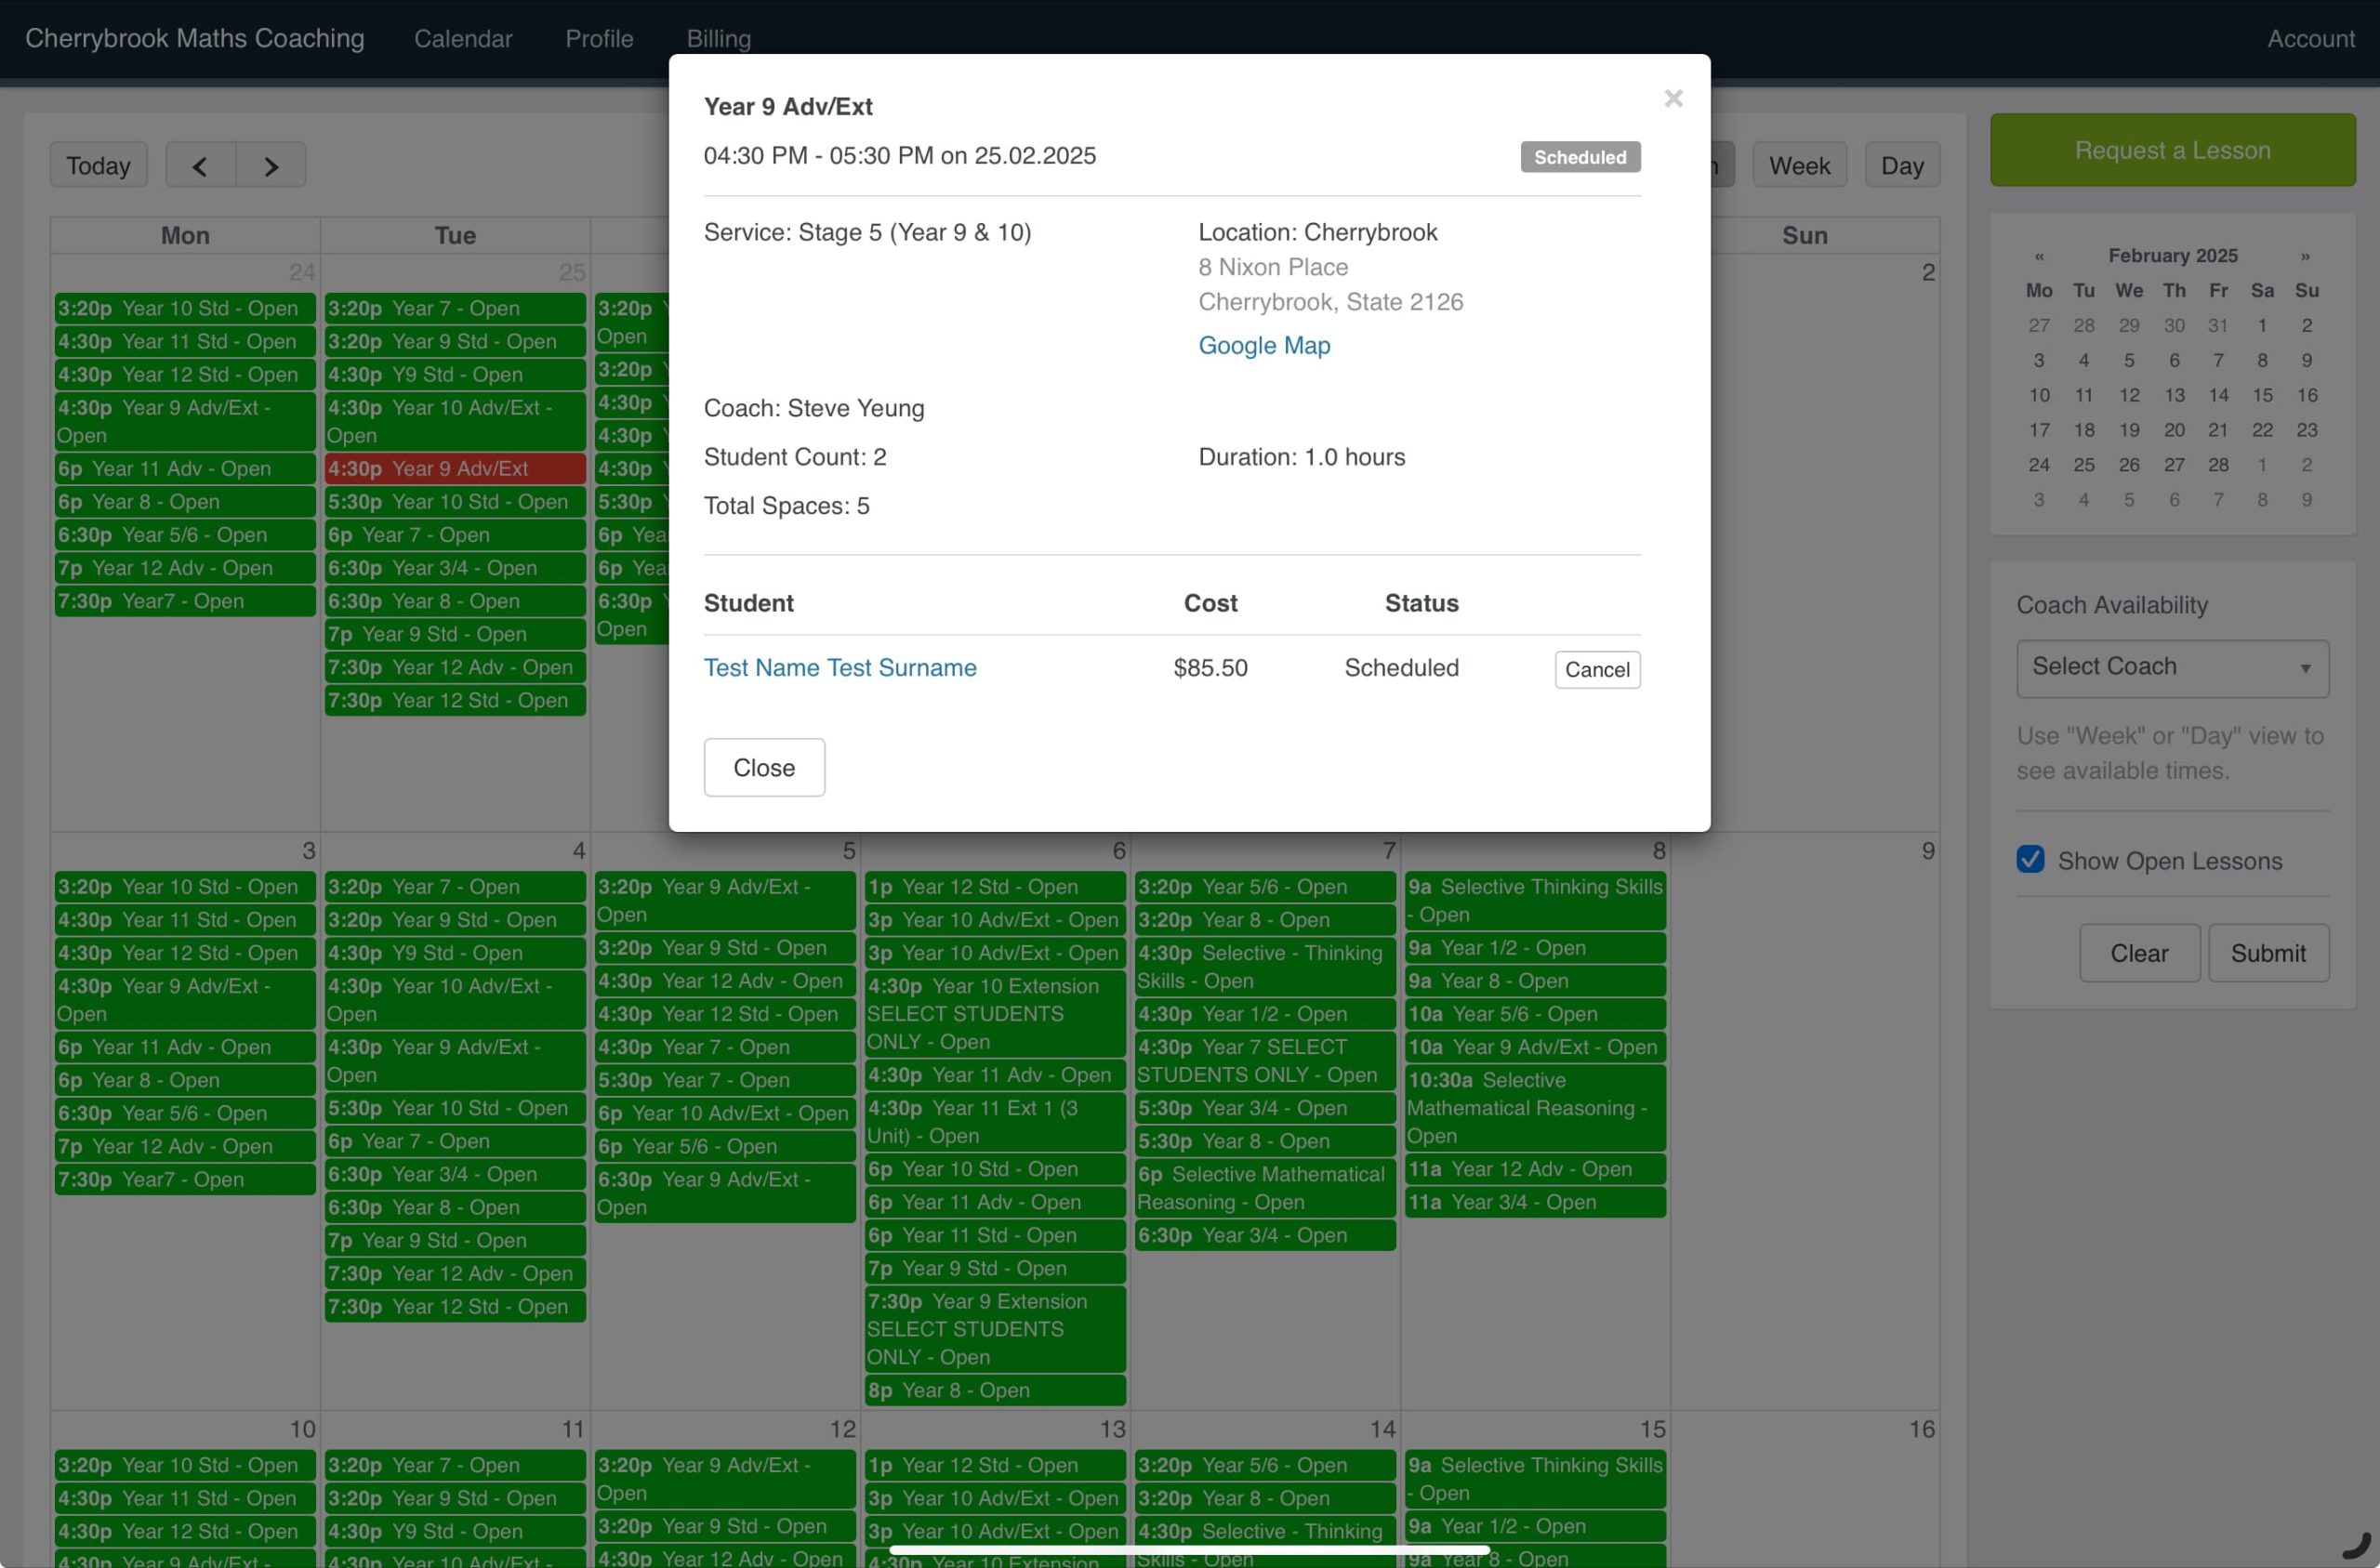Open the Calendar nav item
The image size is (2380, 1568).
[462, 39]
